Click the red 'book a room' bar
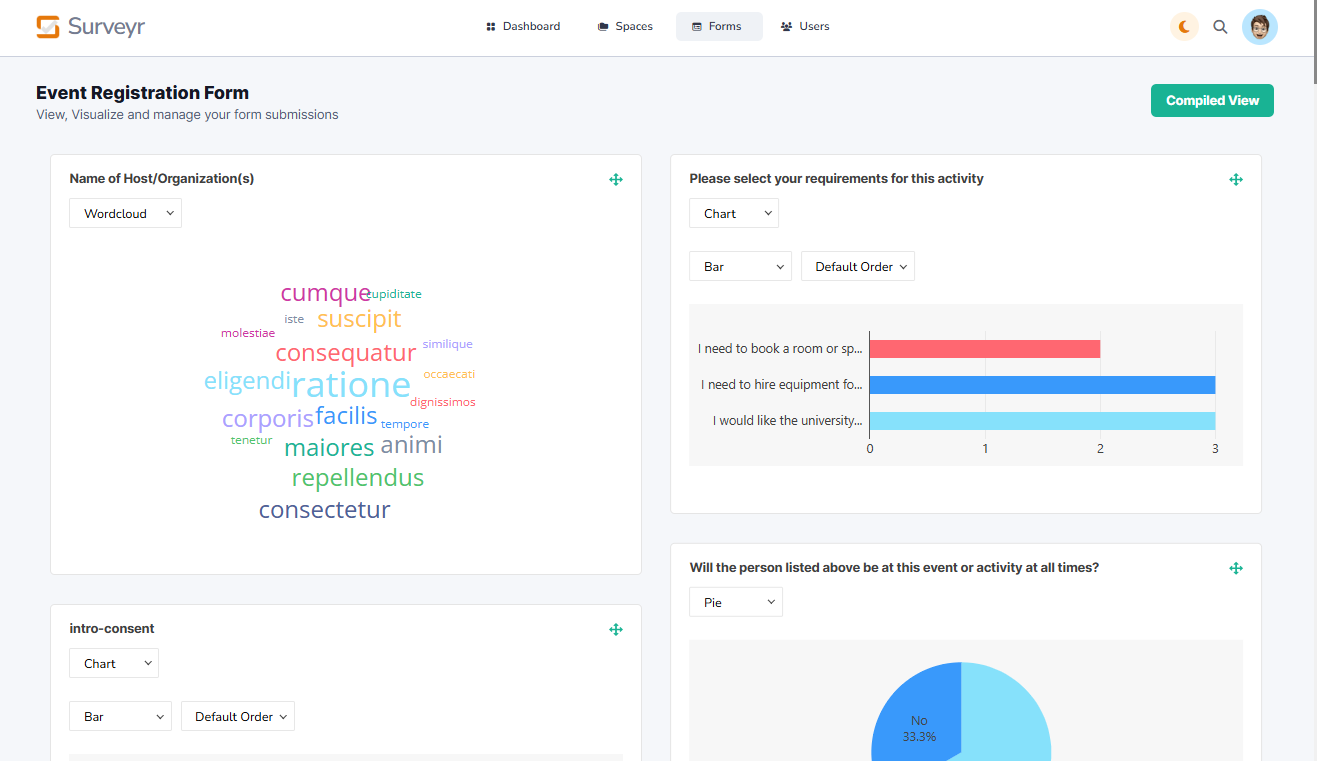This screenshot has height=761, width=1317. point(985,349)
